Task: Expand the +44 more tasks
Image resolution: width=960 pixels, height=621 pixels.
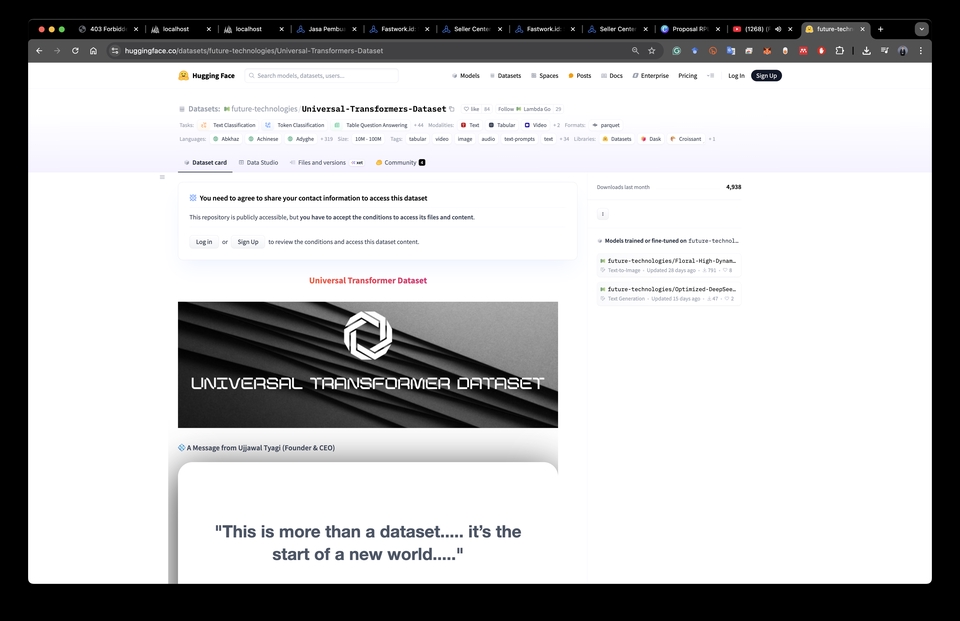Action: [419, 125]
